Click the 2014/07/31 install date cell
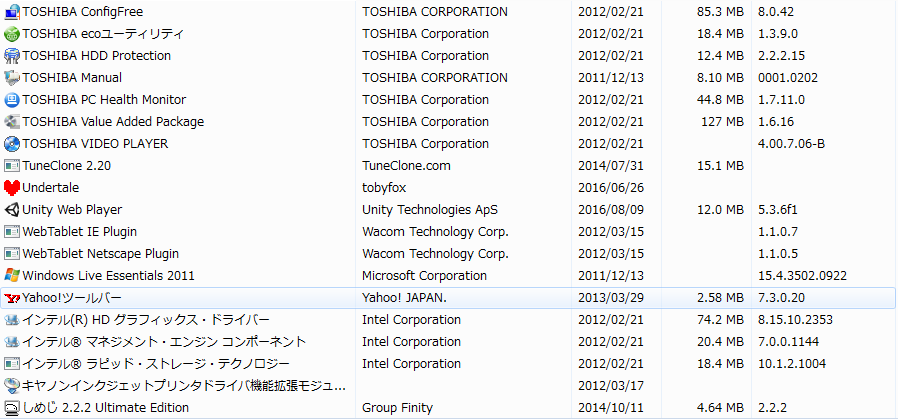Viewport: 898px width, 419px height. [x=611, y=166]
